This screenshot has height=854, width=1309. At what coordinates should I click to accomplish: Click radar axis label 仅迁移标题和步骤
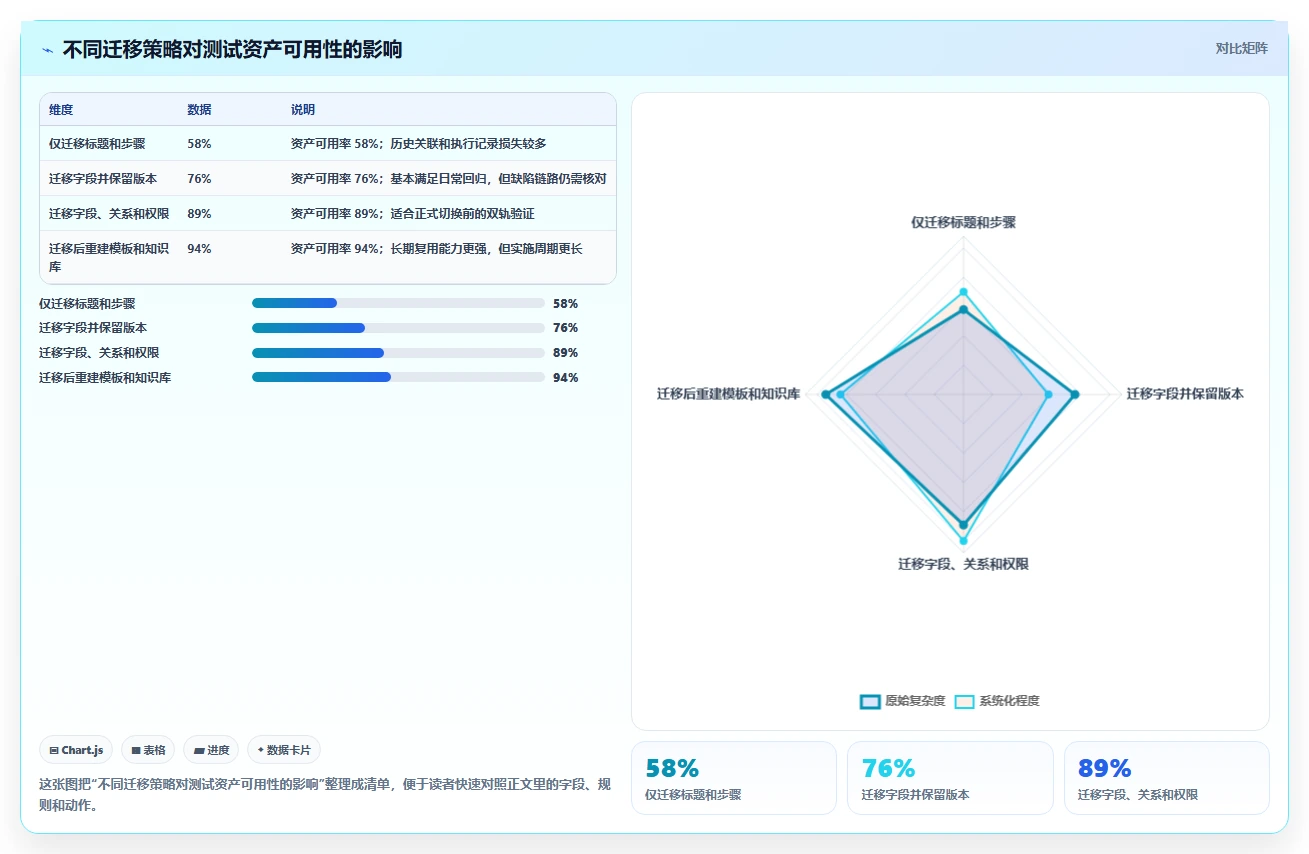pos(963,222)
